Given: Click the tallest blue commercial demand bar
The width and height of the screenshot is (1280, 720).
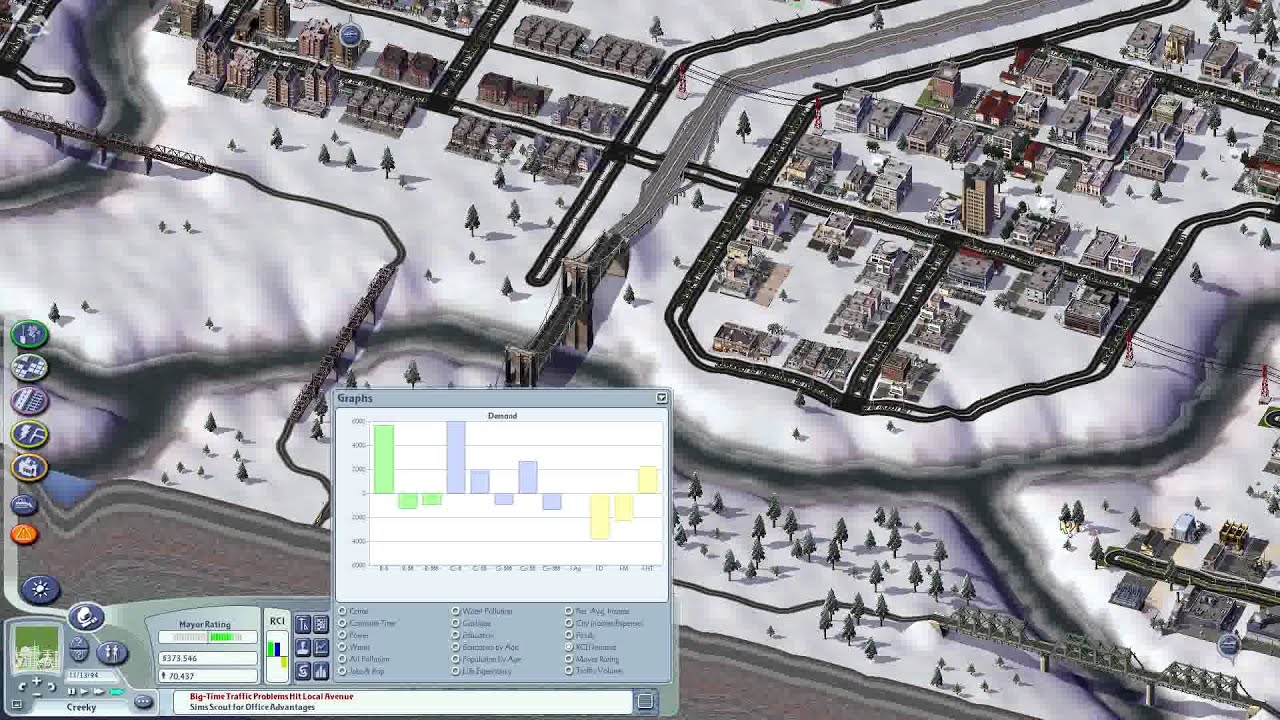Looking at the screenshot, I should [455, 457].
